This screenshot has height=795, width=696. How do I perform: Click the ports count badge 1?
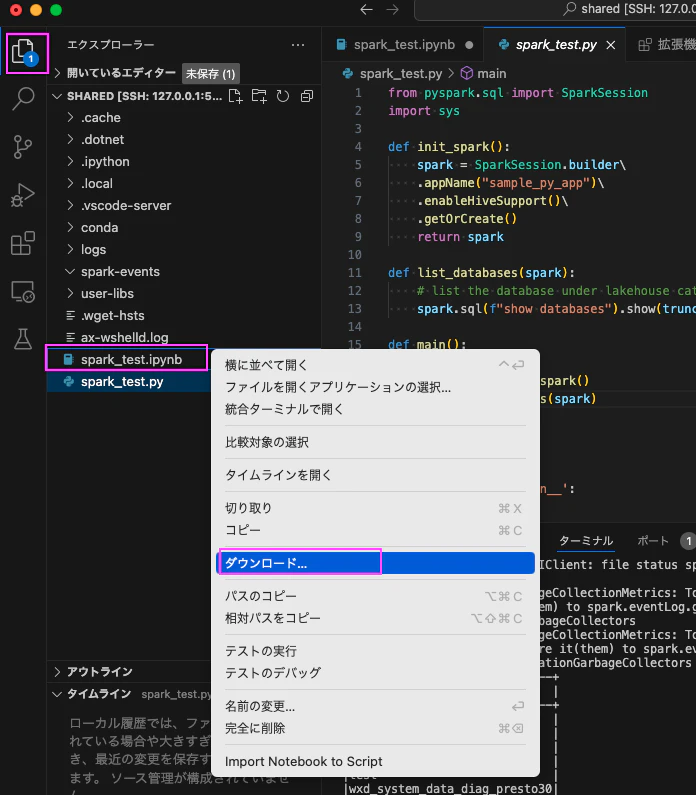pos(688,541)
